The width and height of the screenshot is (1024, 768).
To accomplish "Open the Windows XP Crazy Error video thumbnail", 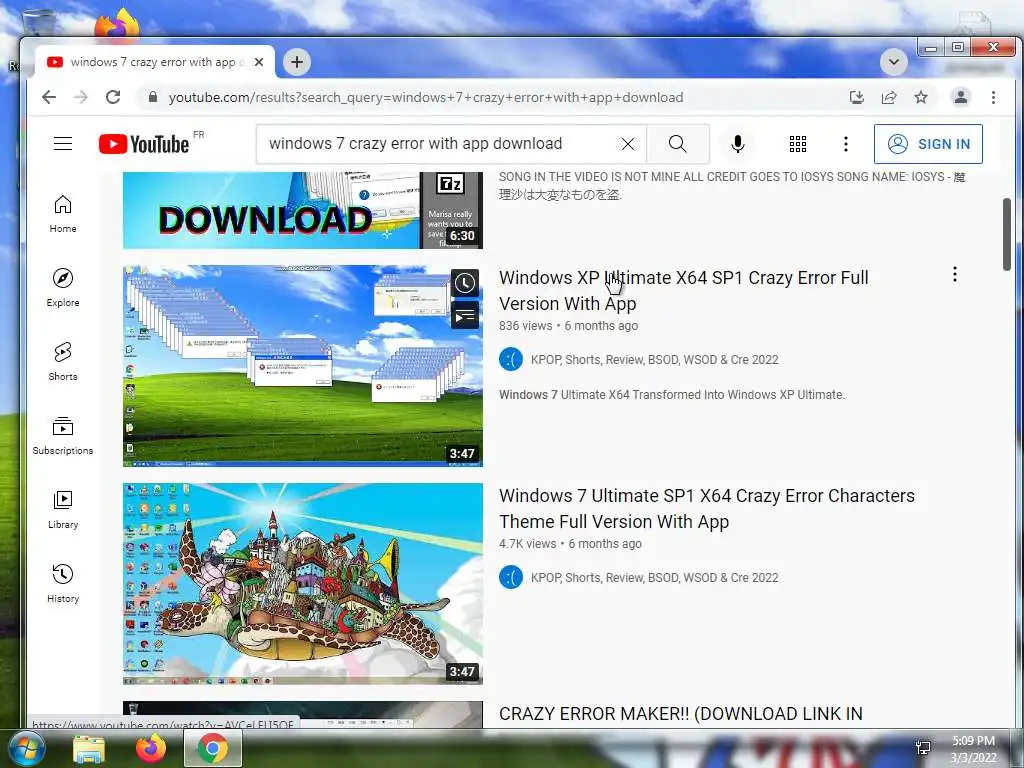I will pos(303,366).
